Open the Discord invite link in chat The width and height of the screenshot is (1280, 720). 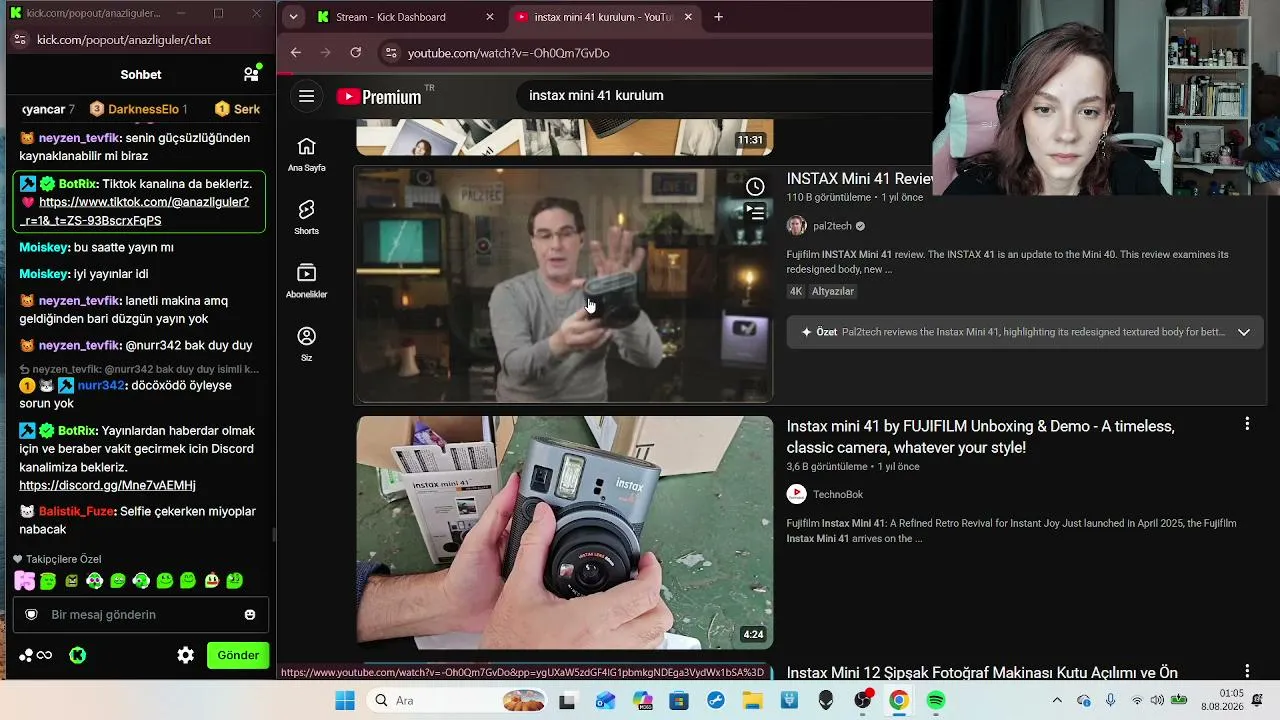point(107,485)
